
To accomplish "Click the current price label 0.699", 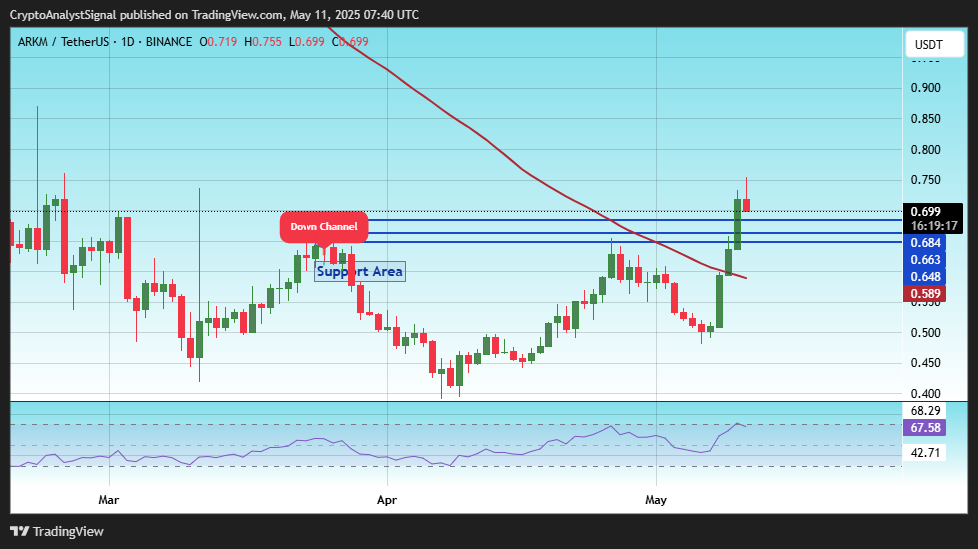I will point(926,212).
